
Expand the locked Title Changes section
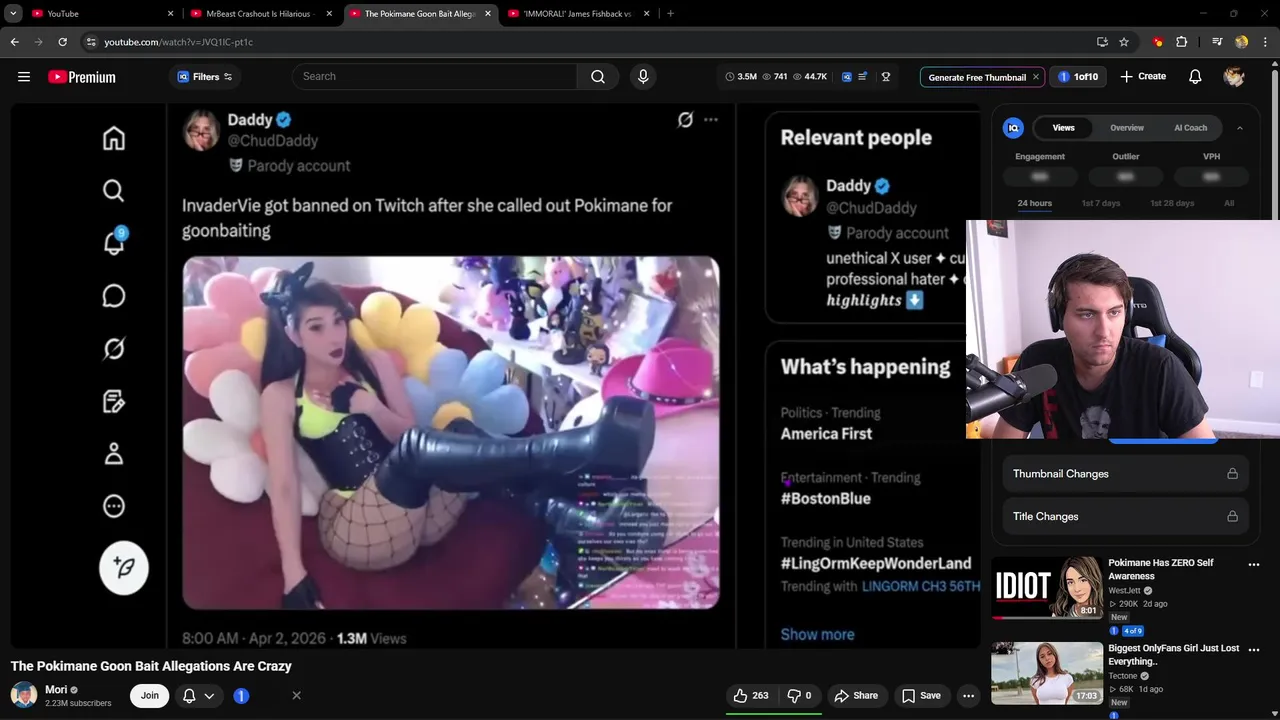tap(1125, 517)
